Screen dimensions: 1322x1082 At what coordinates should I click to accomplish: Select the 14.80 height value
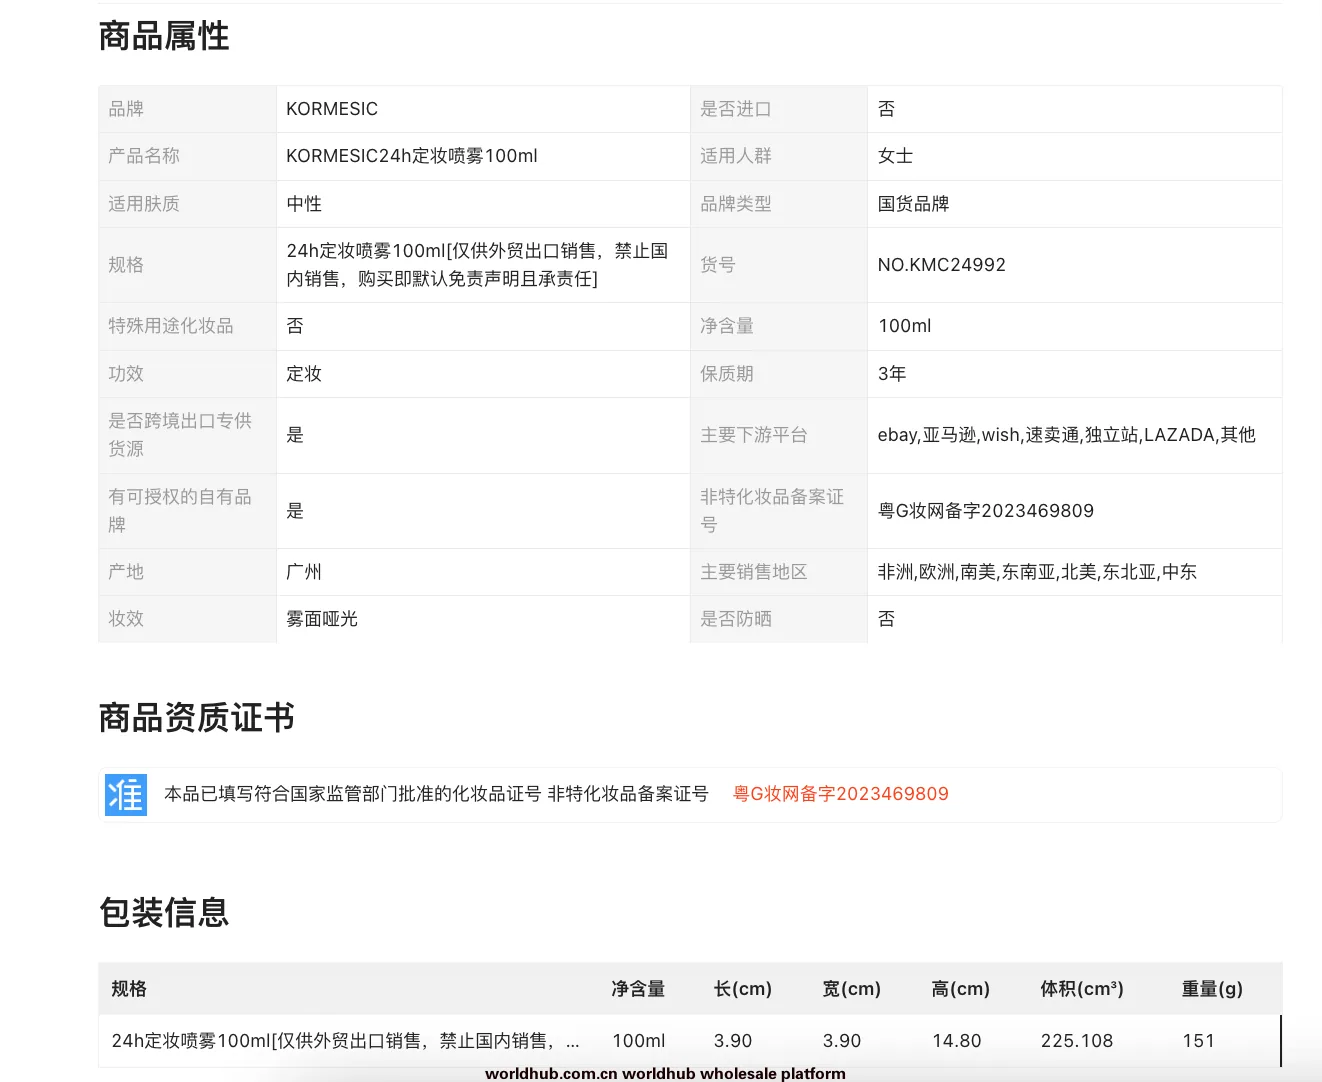coord(957,1041)
